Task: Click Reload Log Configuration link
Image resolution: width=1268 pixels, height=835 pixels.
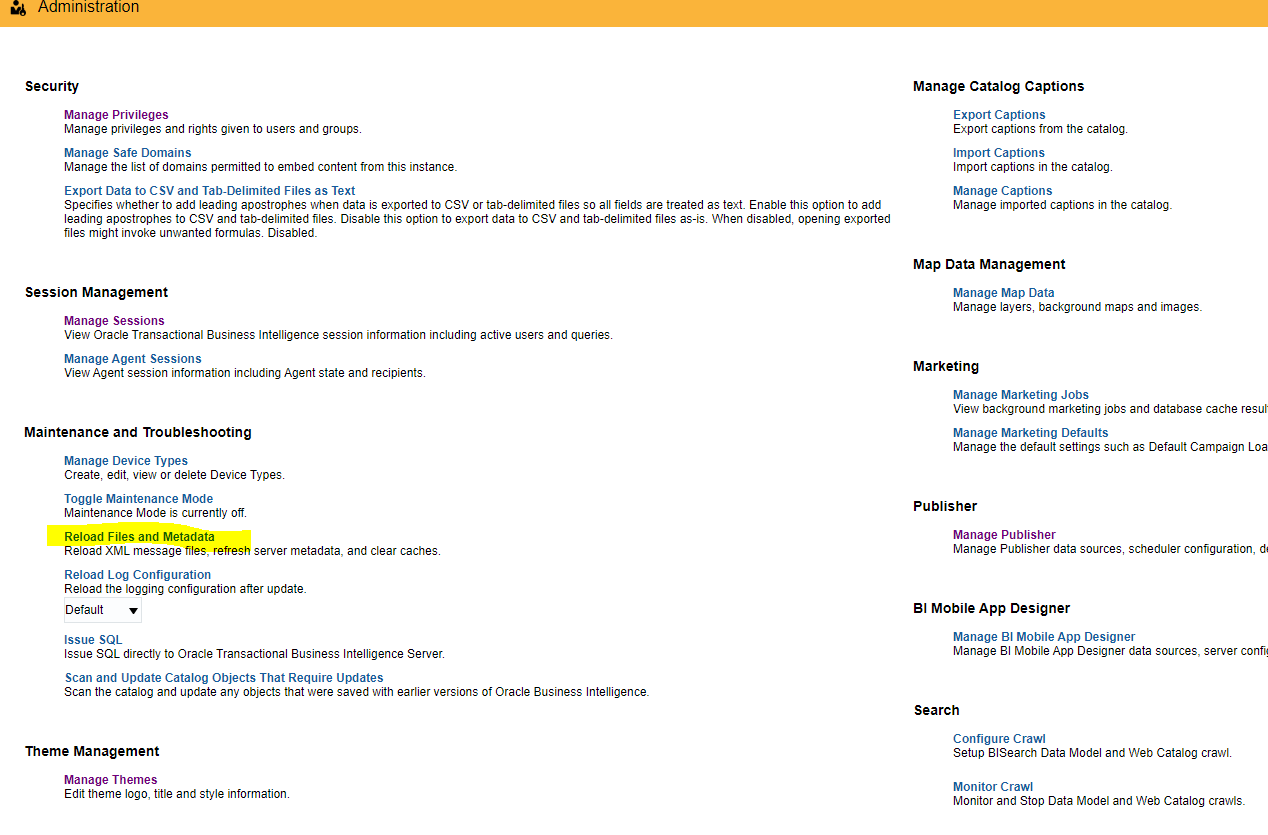Action: (138, 575)
